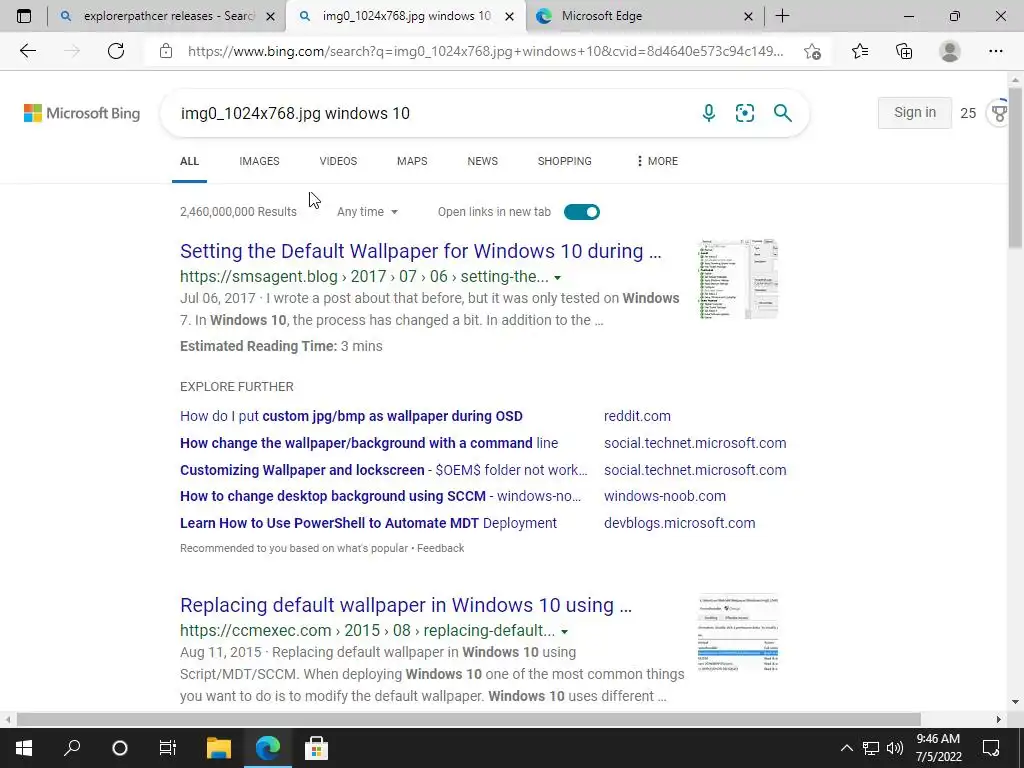Open Learn How to Use PowerShell link
The height and width of the screenshot is (768, 1024).
pyautogui.click(x=368, y=523)
